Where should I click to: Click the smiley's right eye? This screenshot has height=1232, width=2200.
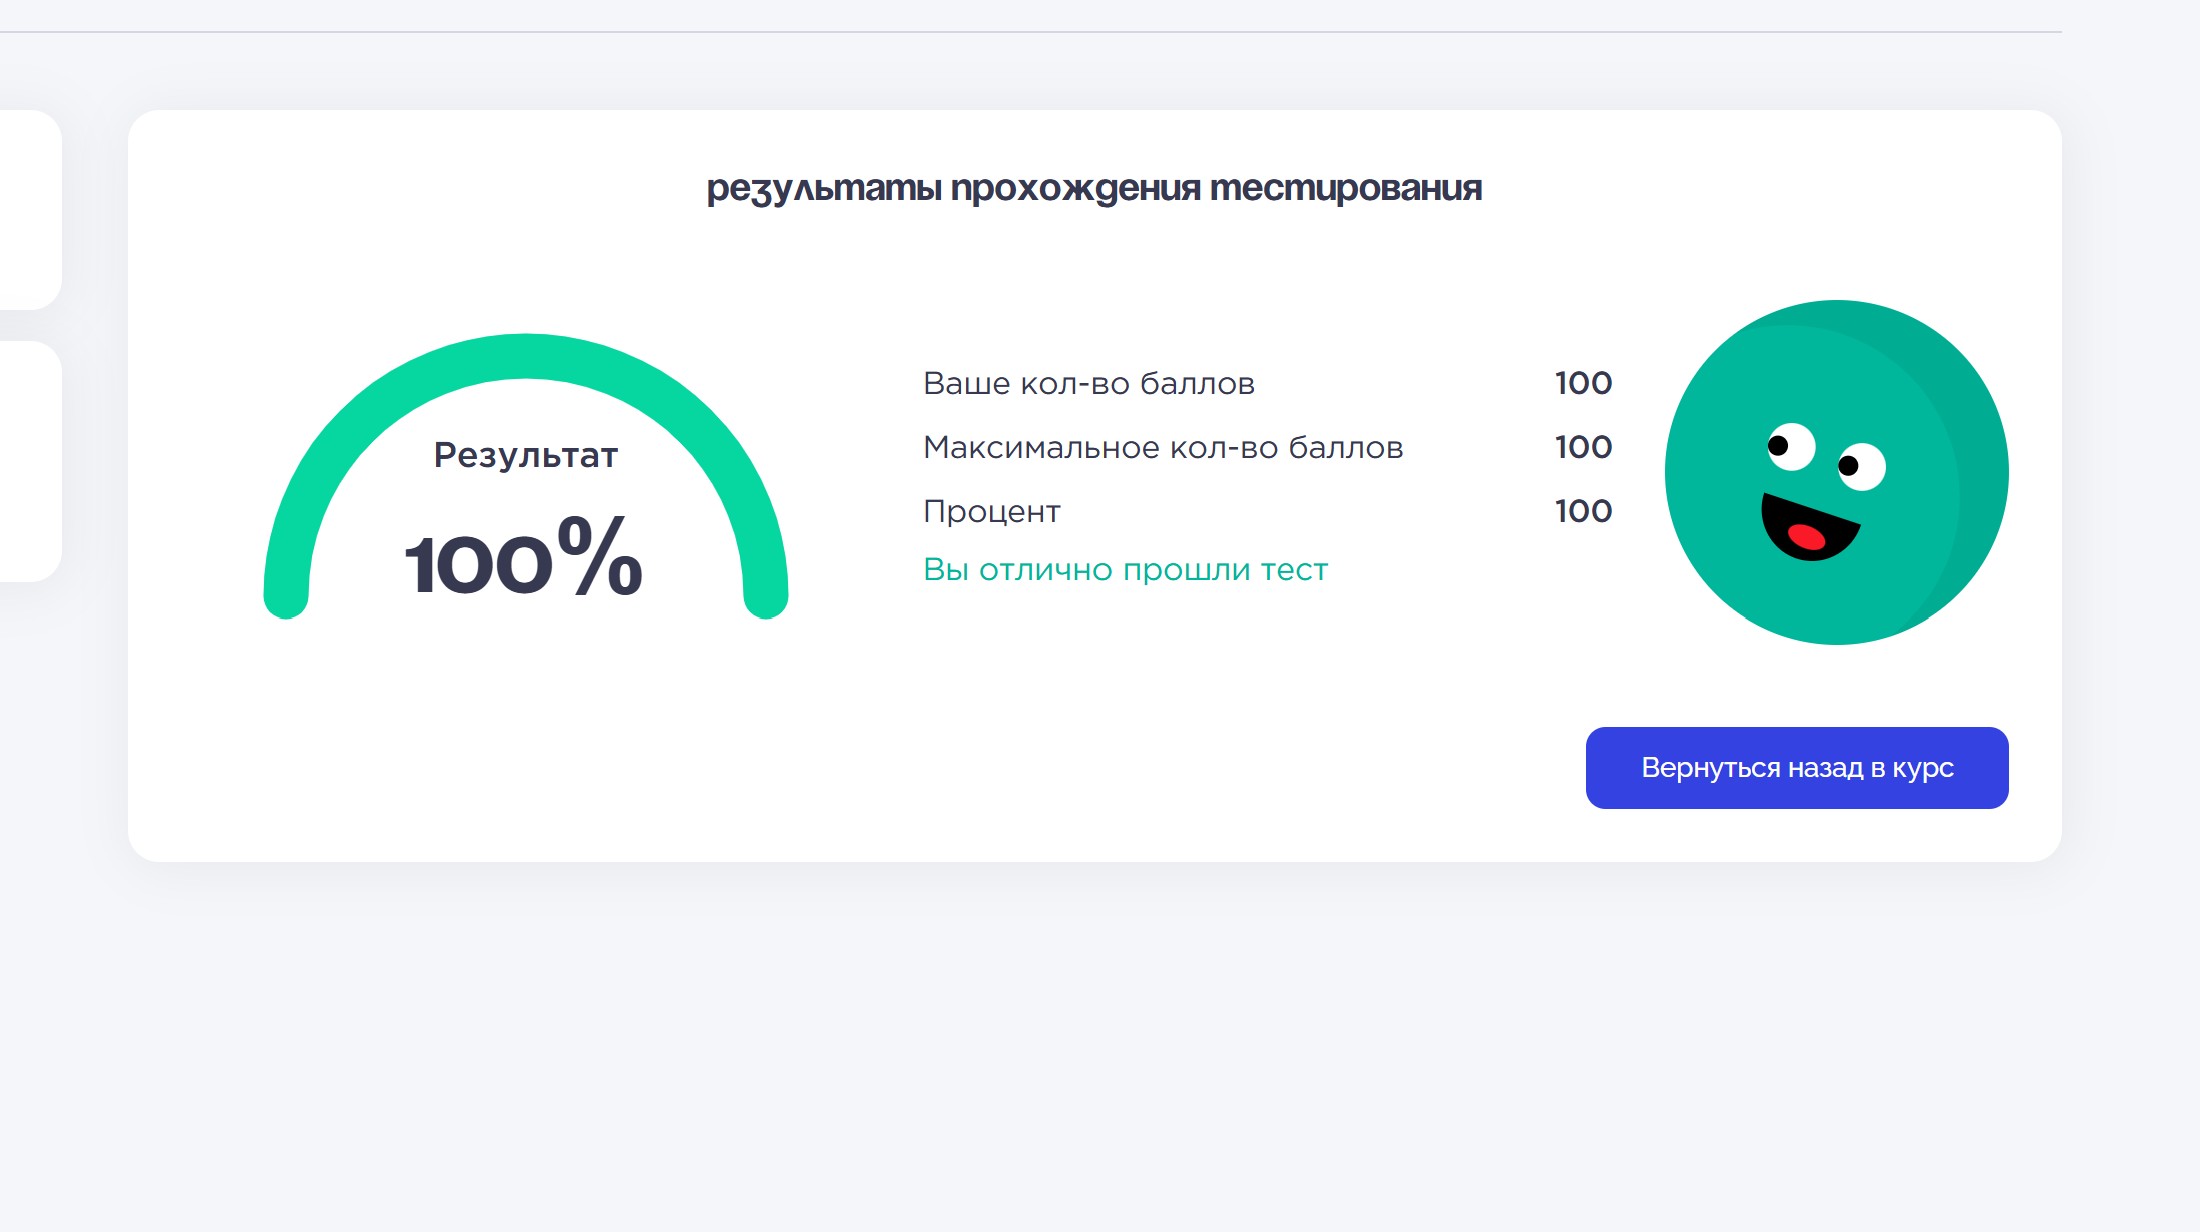(1861, 466)
